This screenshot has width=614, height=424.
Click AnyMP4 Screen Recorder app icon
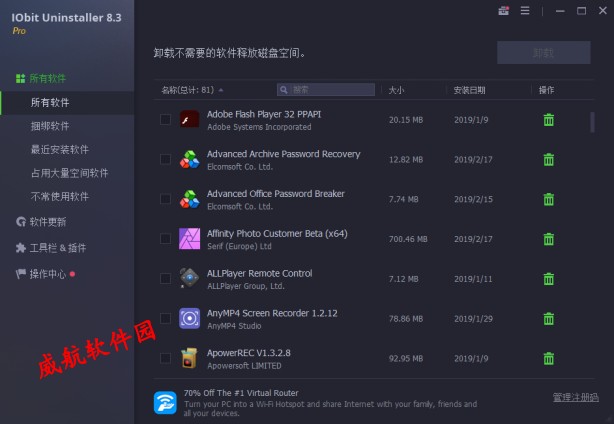[190, 318]
